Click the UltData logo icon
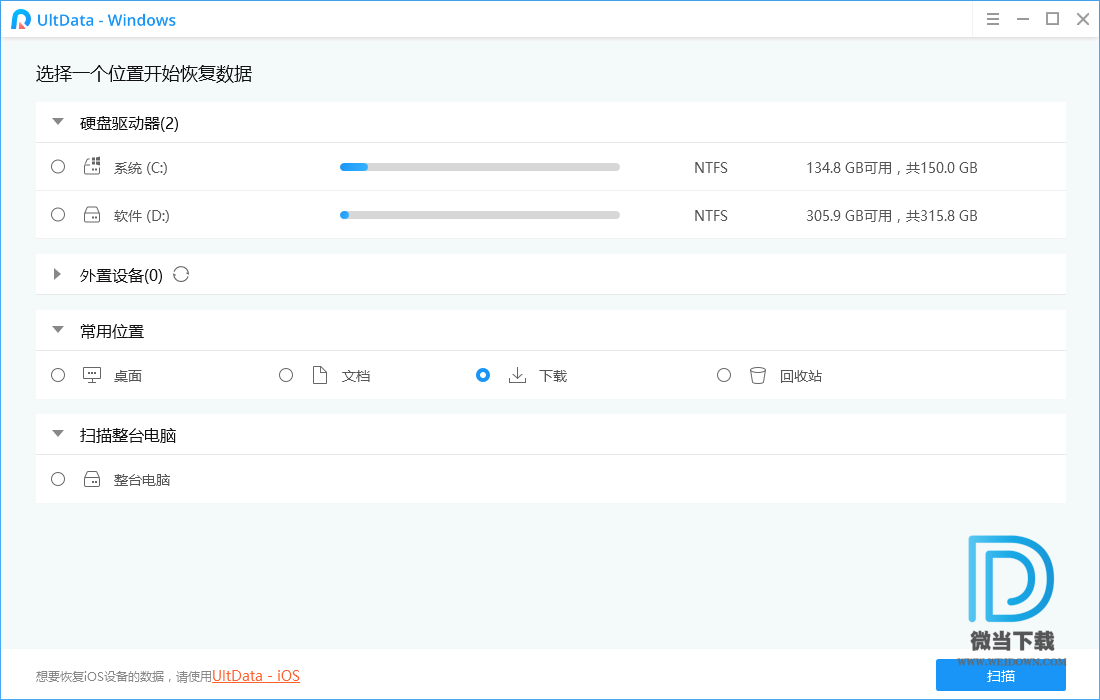1100x700 pixels. coord(21,20)
